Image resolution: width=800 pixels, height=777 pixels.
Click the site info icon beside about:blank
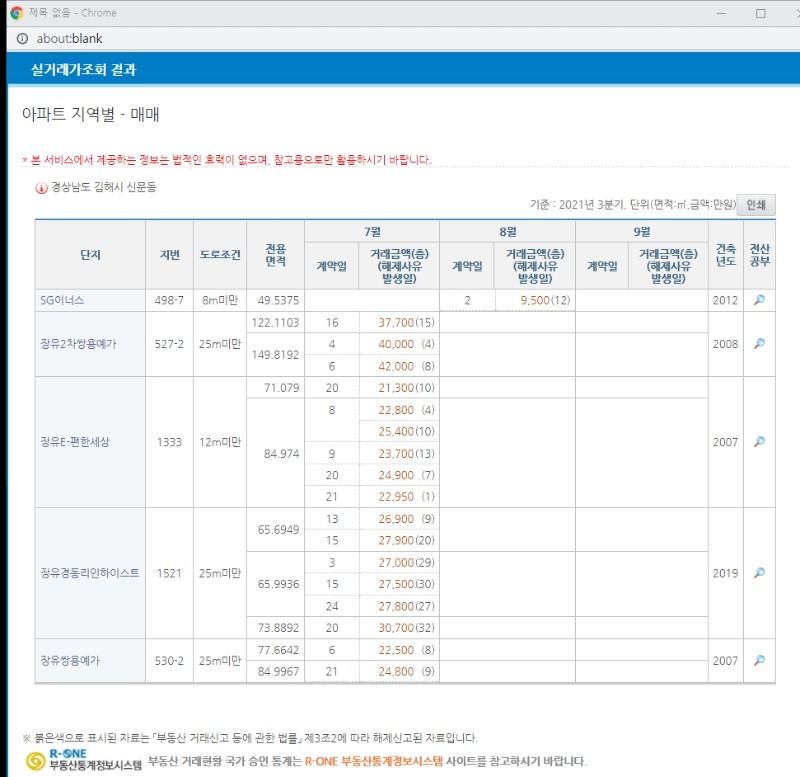point(22,39)
